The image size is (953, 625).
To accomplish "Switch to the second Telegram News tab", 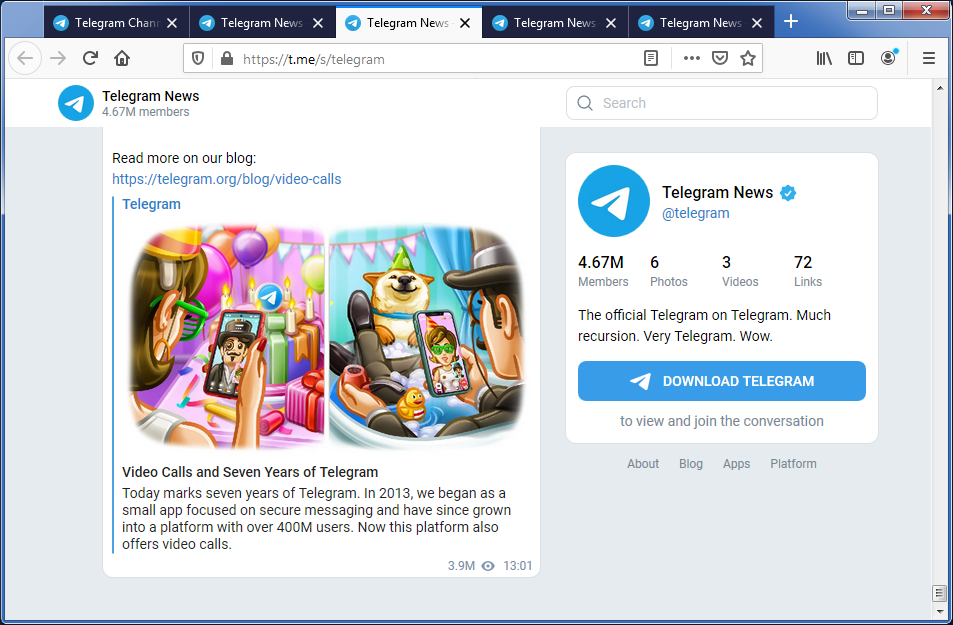I will tap(262, 22).
